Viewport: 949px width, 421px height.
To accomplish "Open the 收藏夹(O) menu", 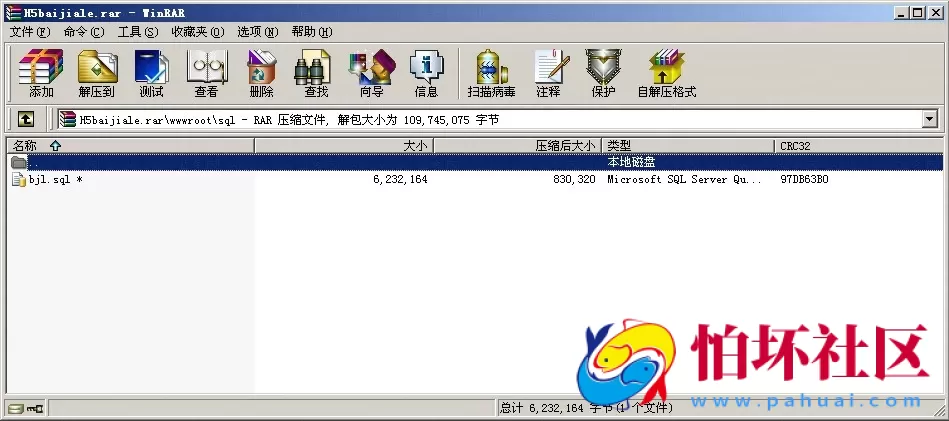I will (197, 32).
